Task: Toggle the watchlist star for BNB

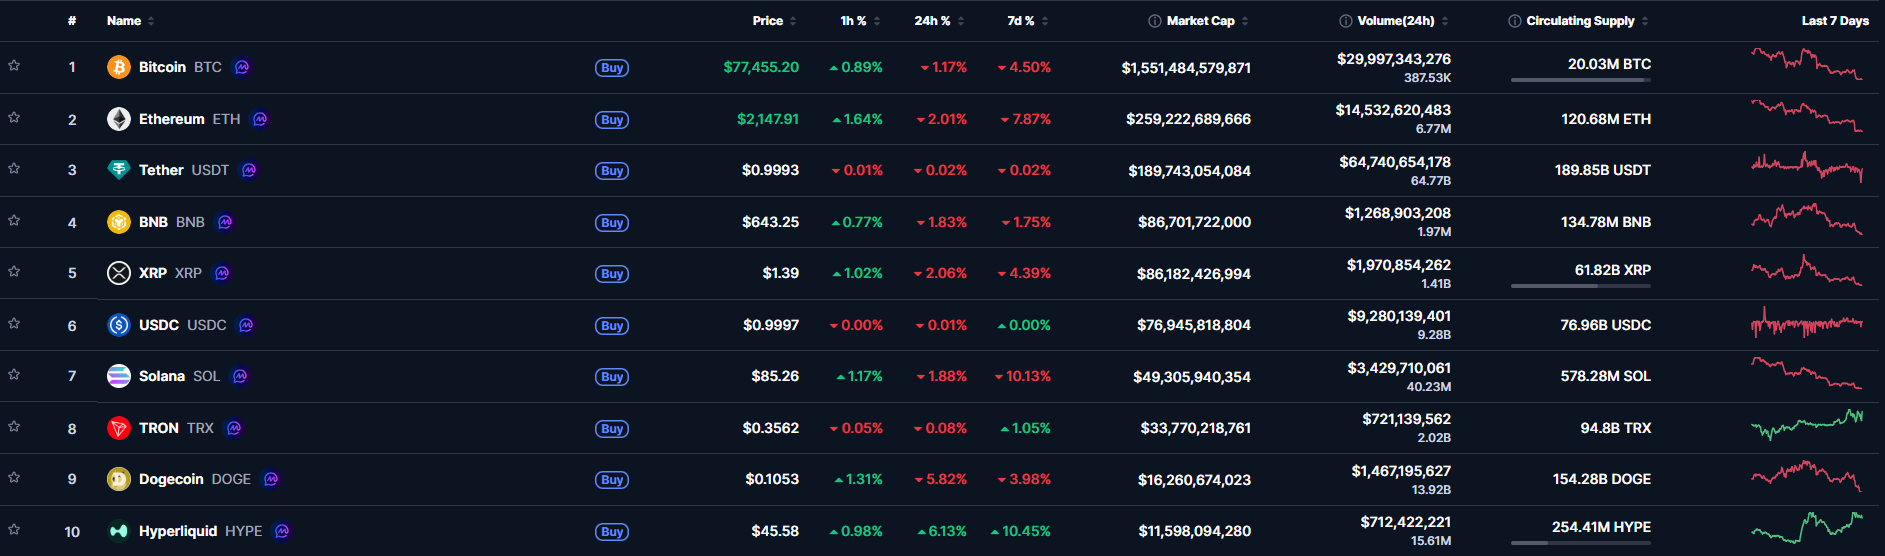Action: coord(14,220)
